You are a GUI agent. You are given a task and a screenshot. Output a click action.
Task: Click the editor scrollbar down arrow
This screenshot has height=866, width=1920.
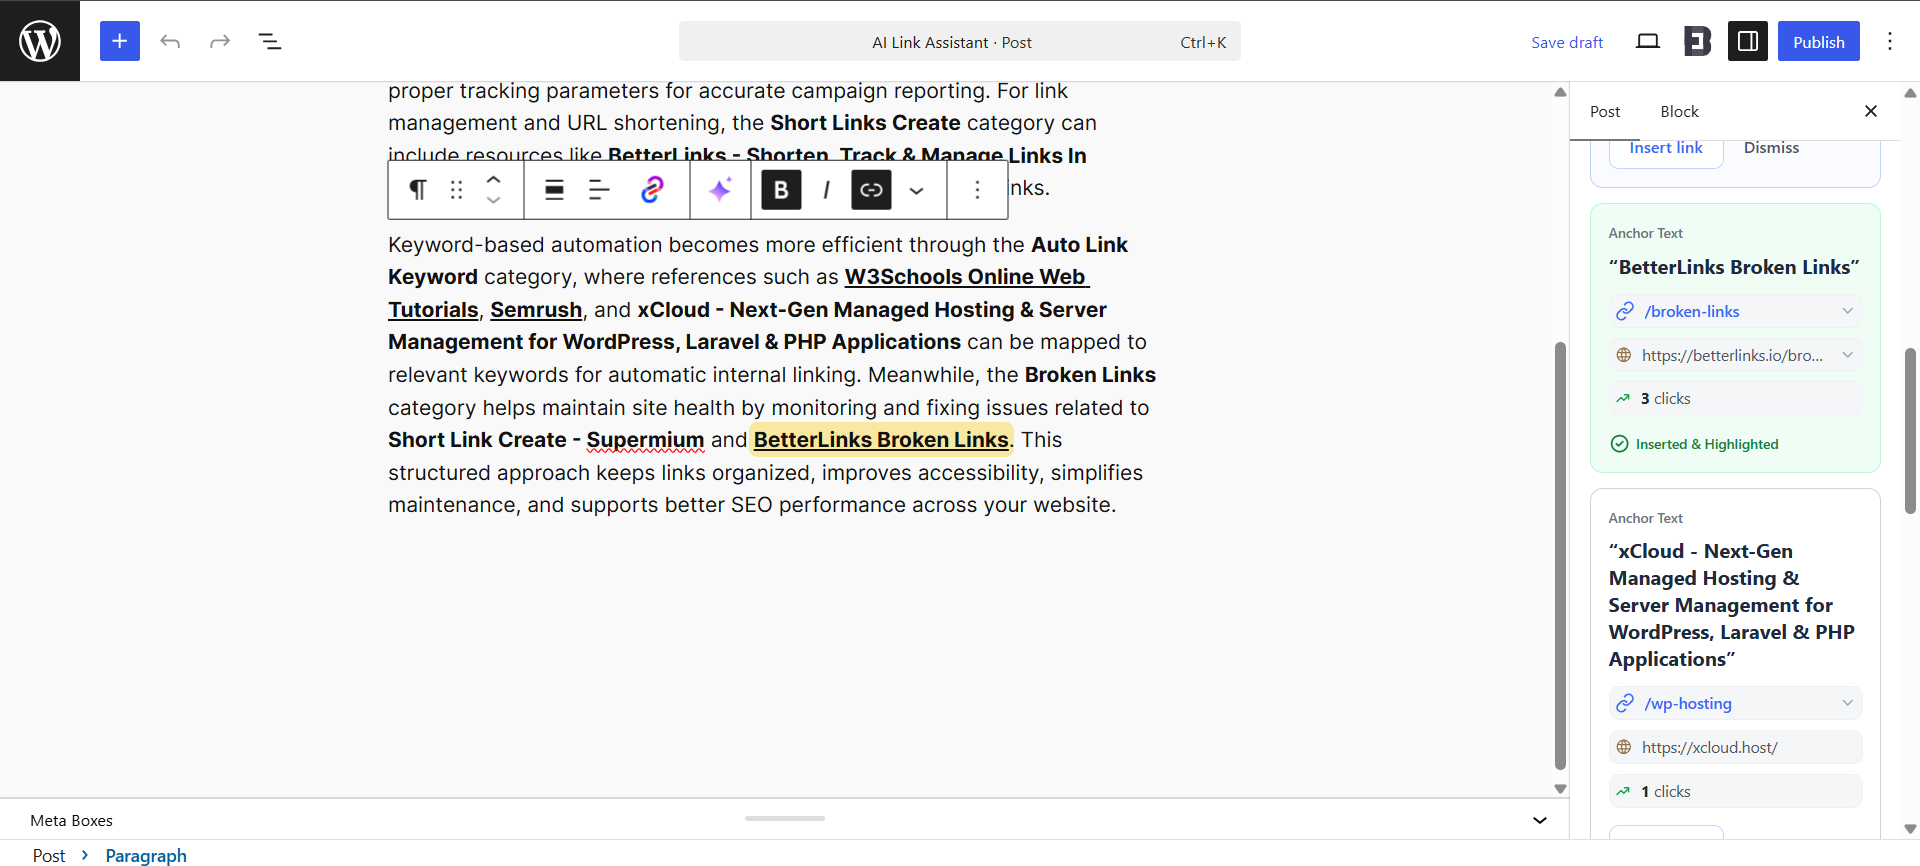pyautogui.click(x=1560, y=789)
